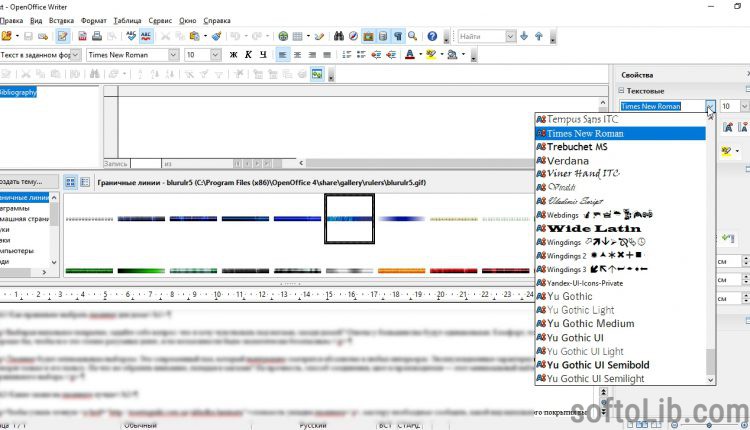Click the Paste clipboard icon
The width and height of the screenshot is (750, 430).
point(194,36)
